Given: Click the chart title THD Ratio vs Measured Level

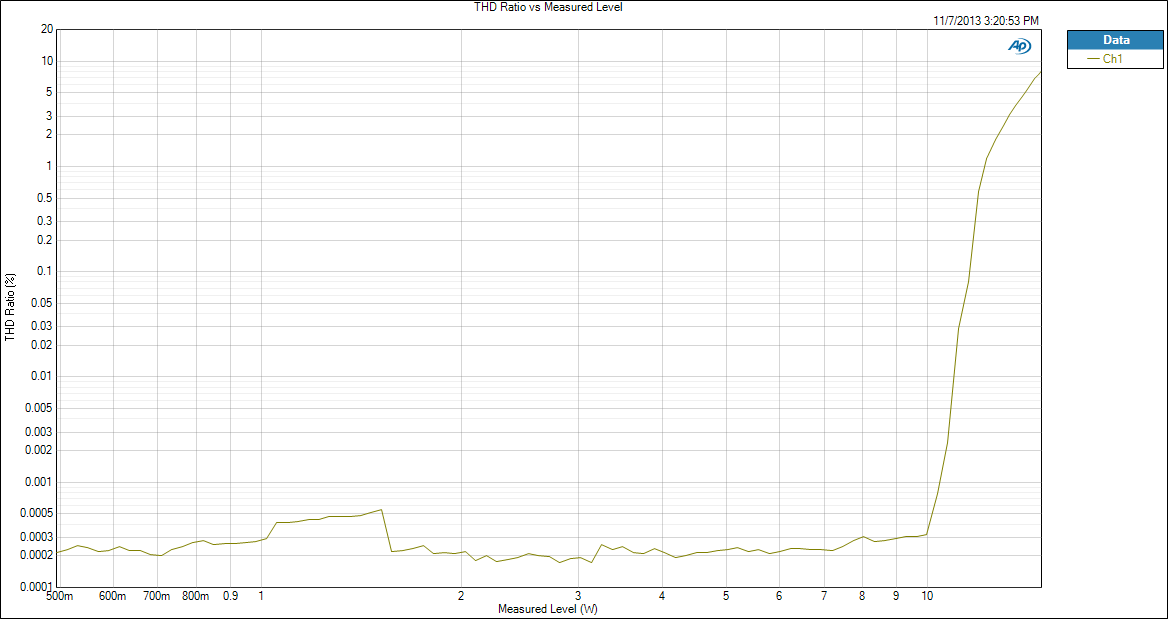Looking at the screenshot, I should 548,7.
